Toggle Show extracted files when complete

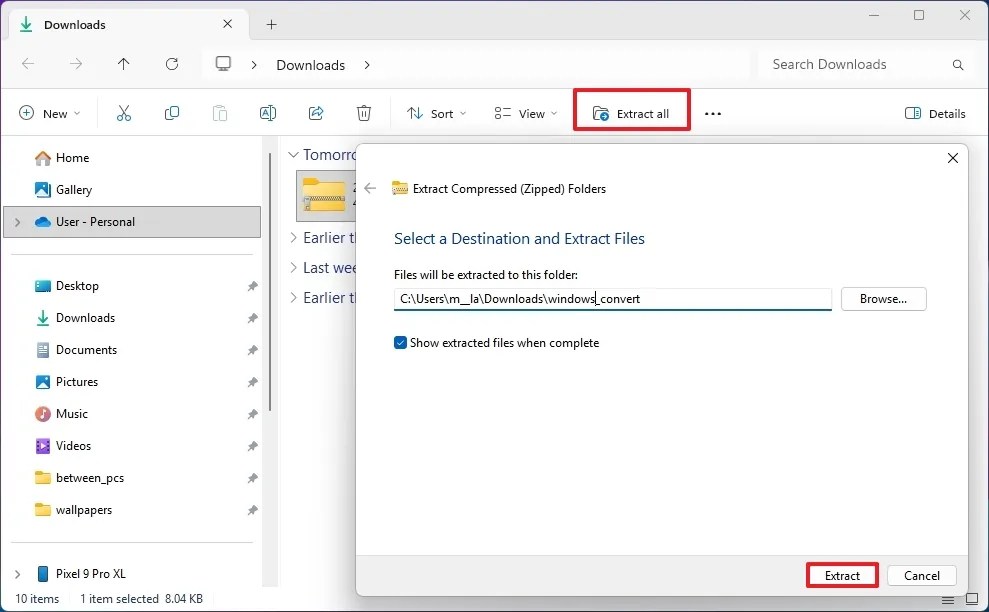pos(400,342)
